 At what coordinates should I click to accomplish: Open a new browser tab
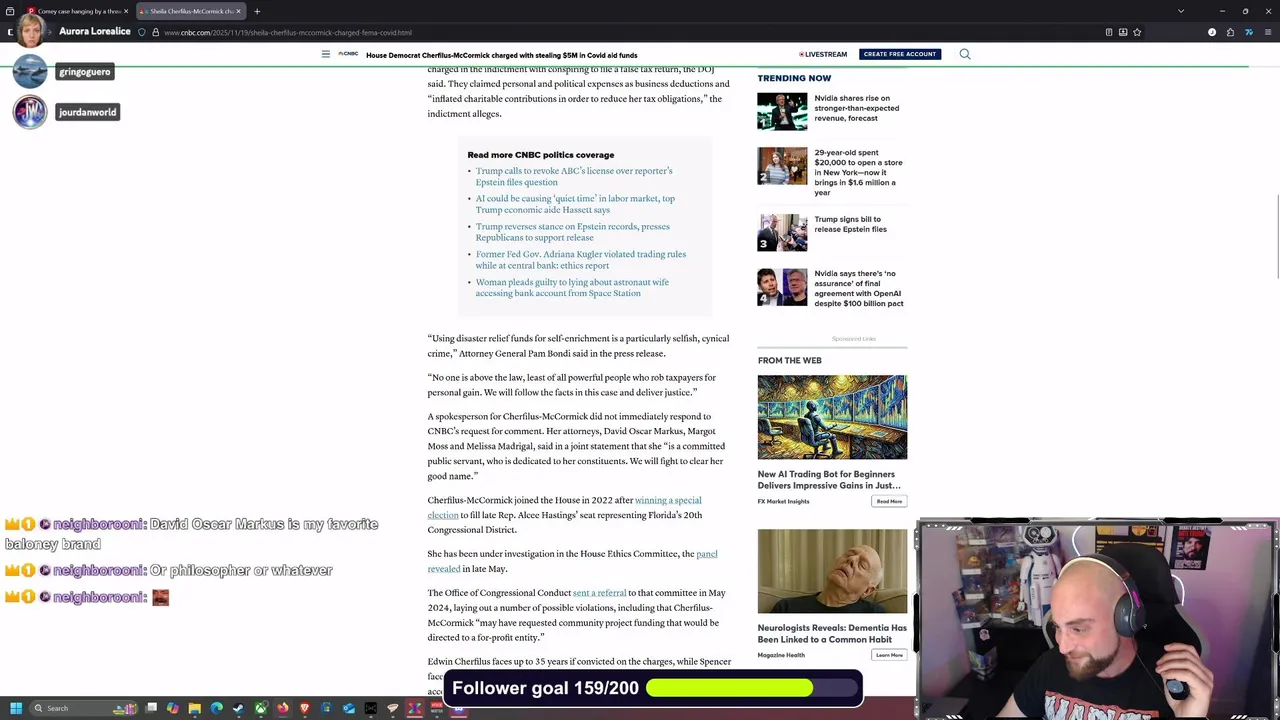[257, 11]
